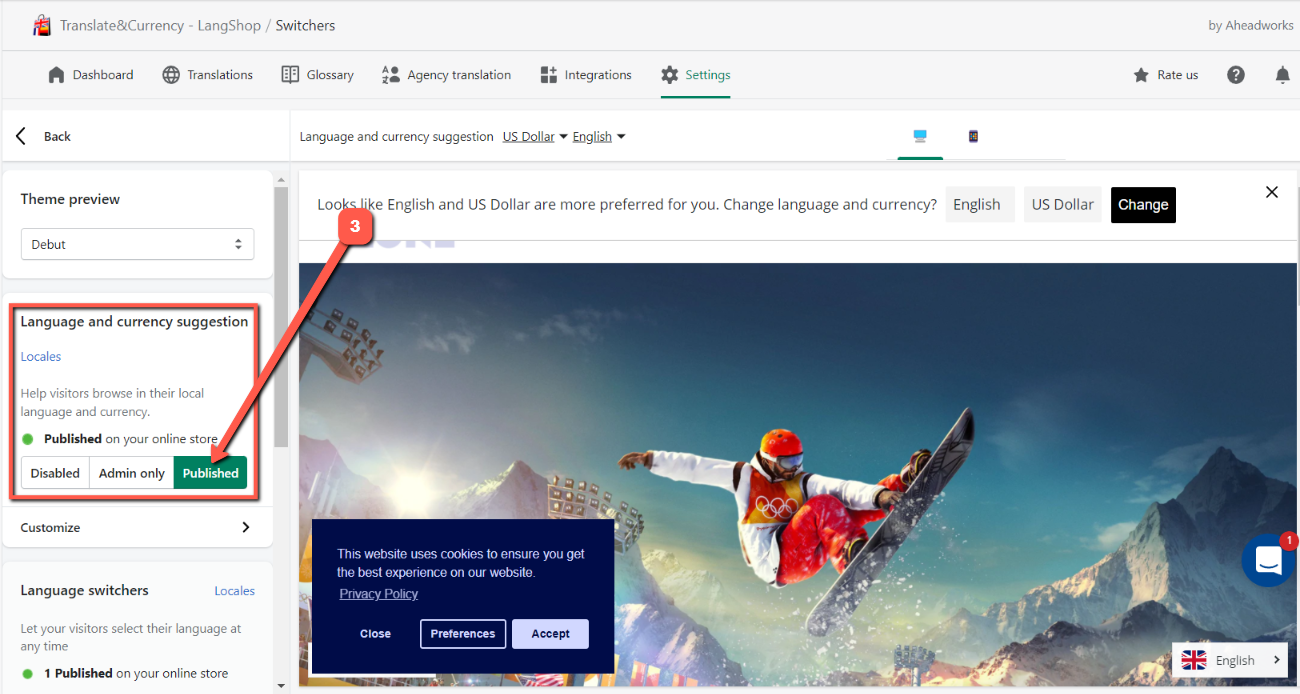Click the Switchers breadcrumb text
Screen dimensions: 1300x694
[306, 25]
